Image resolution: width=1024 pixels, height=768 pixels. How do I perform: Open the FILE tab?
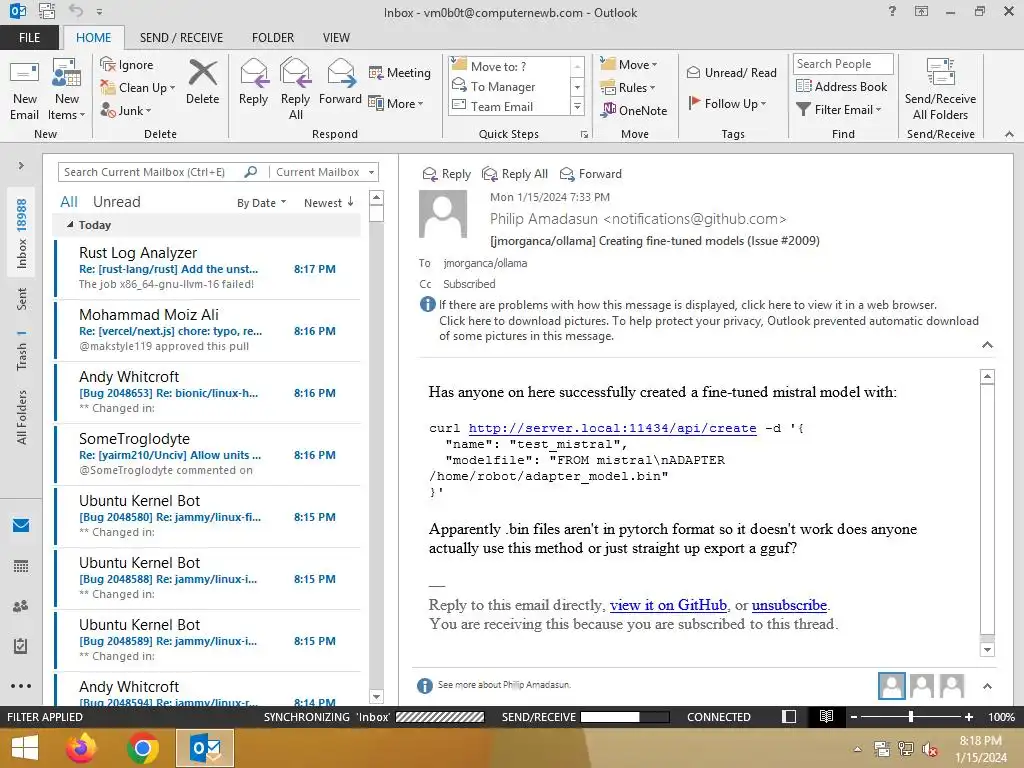point(29,38)
